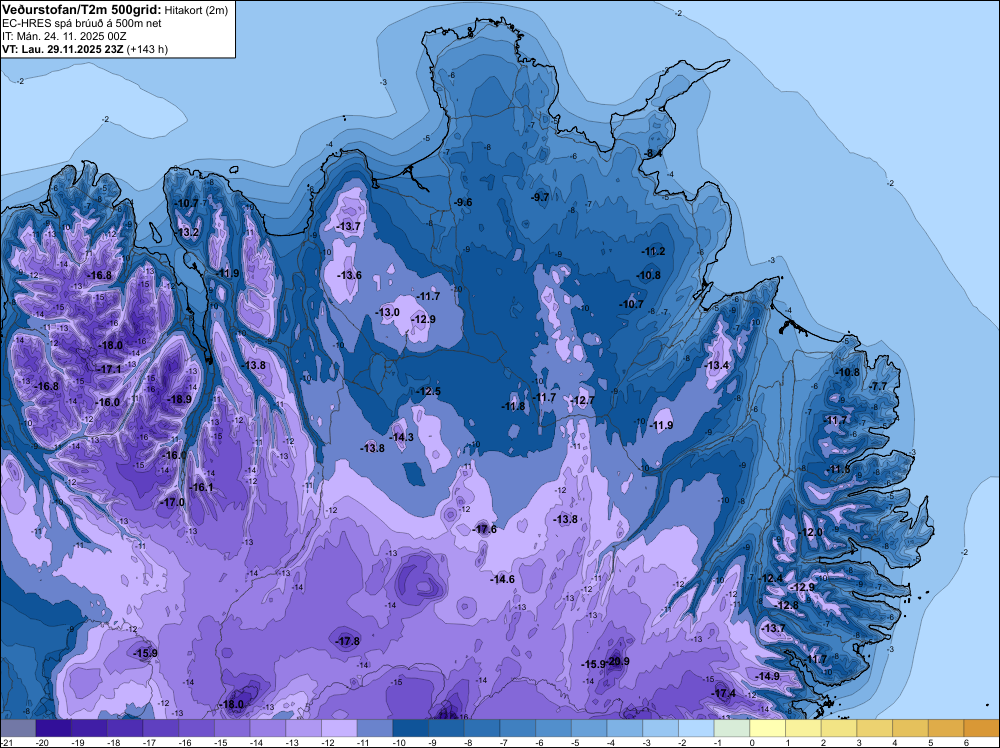Viewport: 1000px width, 748px height.
Task: Pick the yellow legend swatch labeled 0
Action: tap(768, 728)
